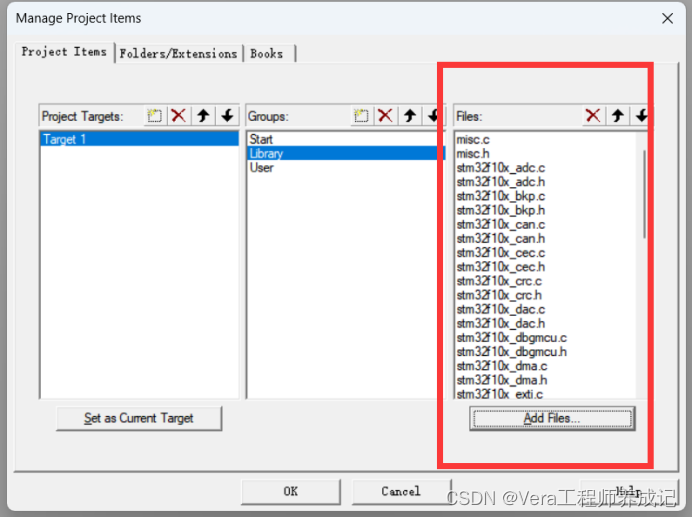Move the Project Target up
This screenshot has height=517, width=692.
click(x=203, y=116)
